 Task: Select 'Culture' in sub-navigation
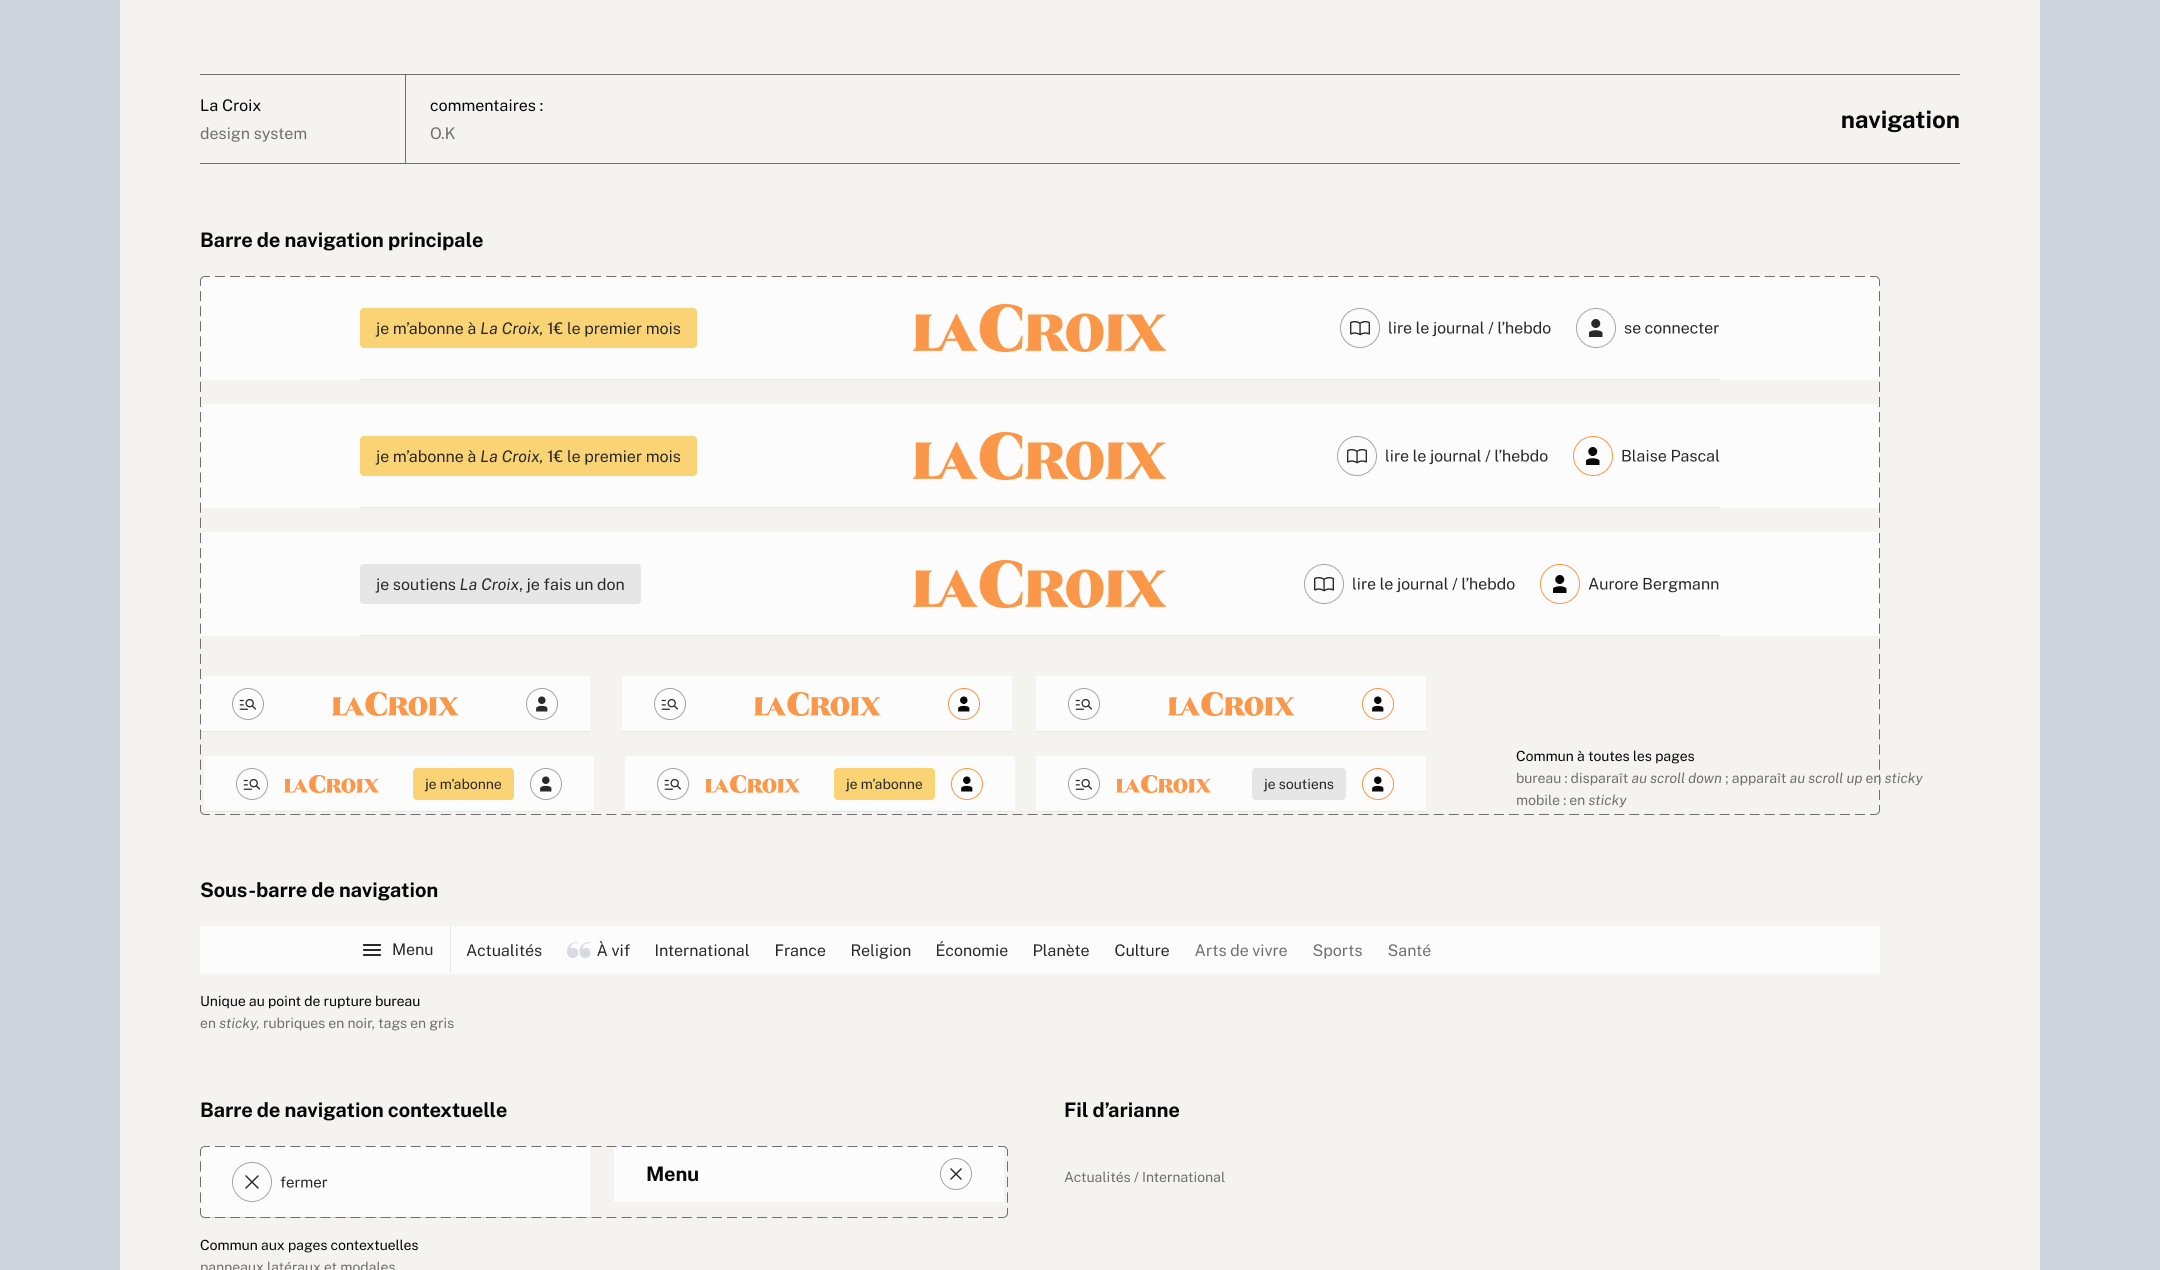pyautogui.click(x=1142, y=950)
